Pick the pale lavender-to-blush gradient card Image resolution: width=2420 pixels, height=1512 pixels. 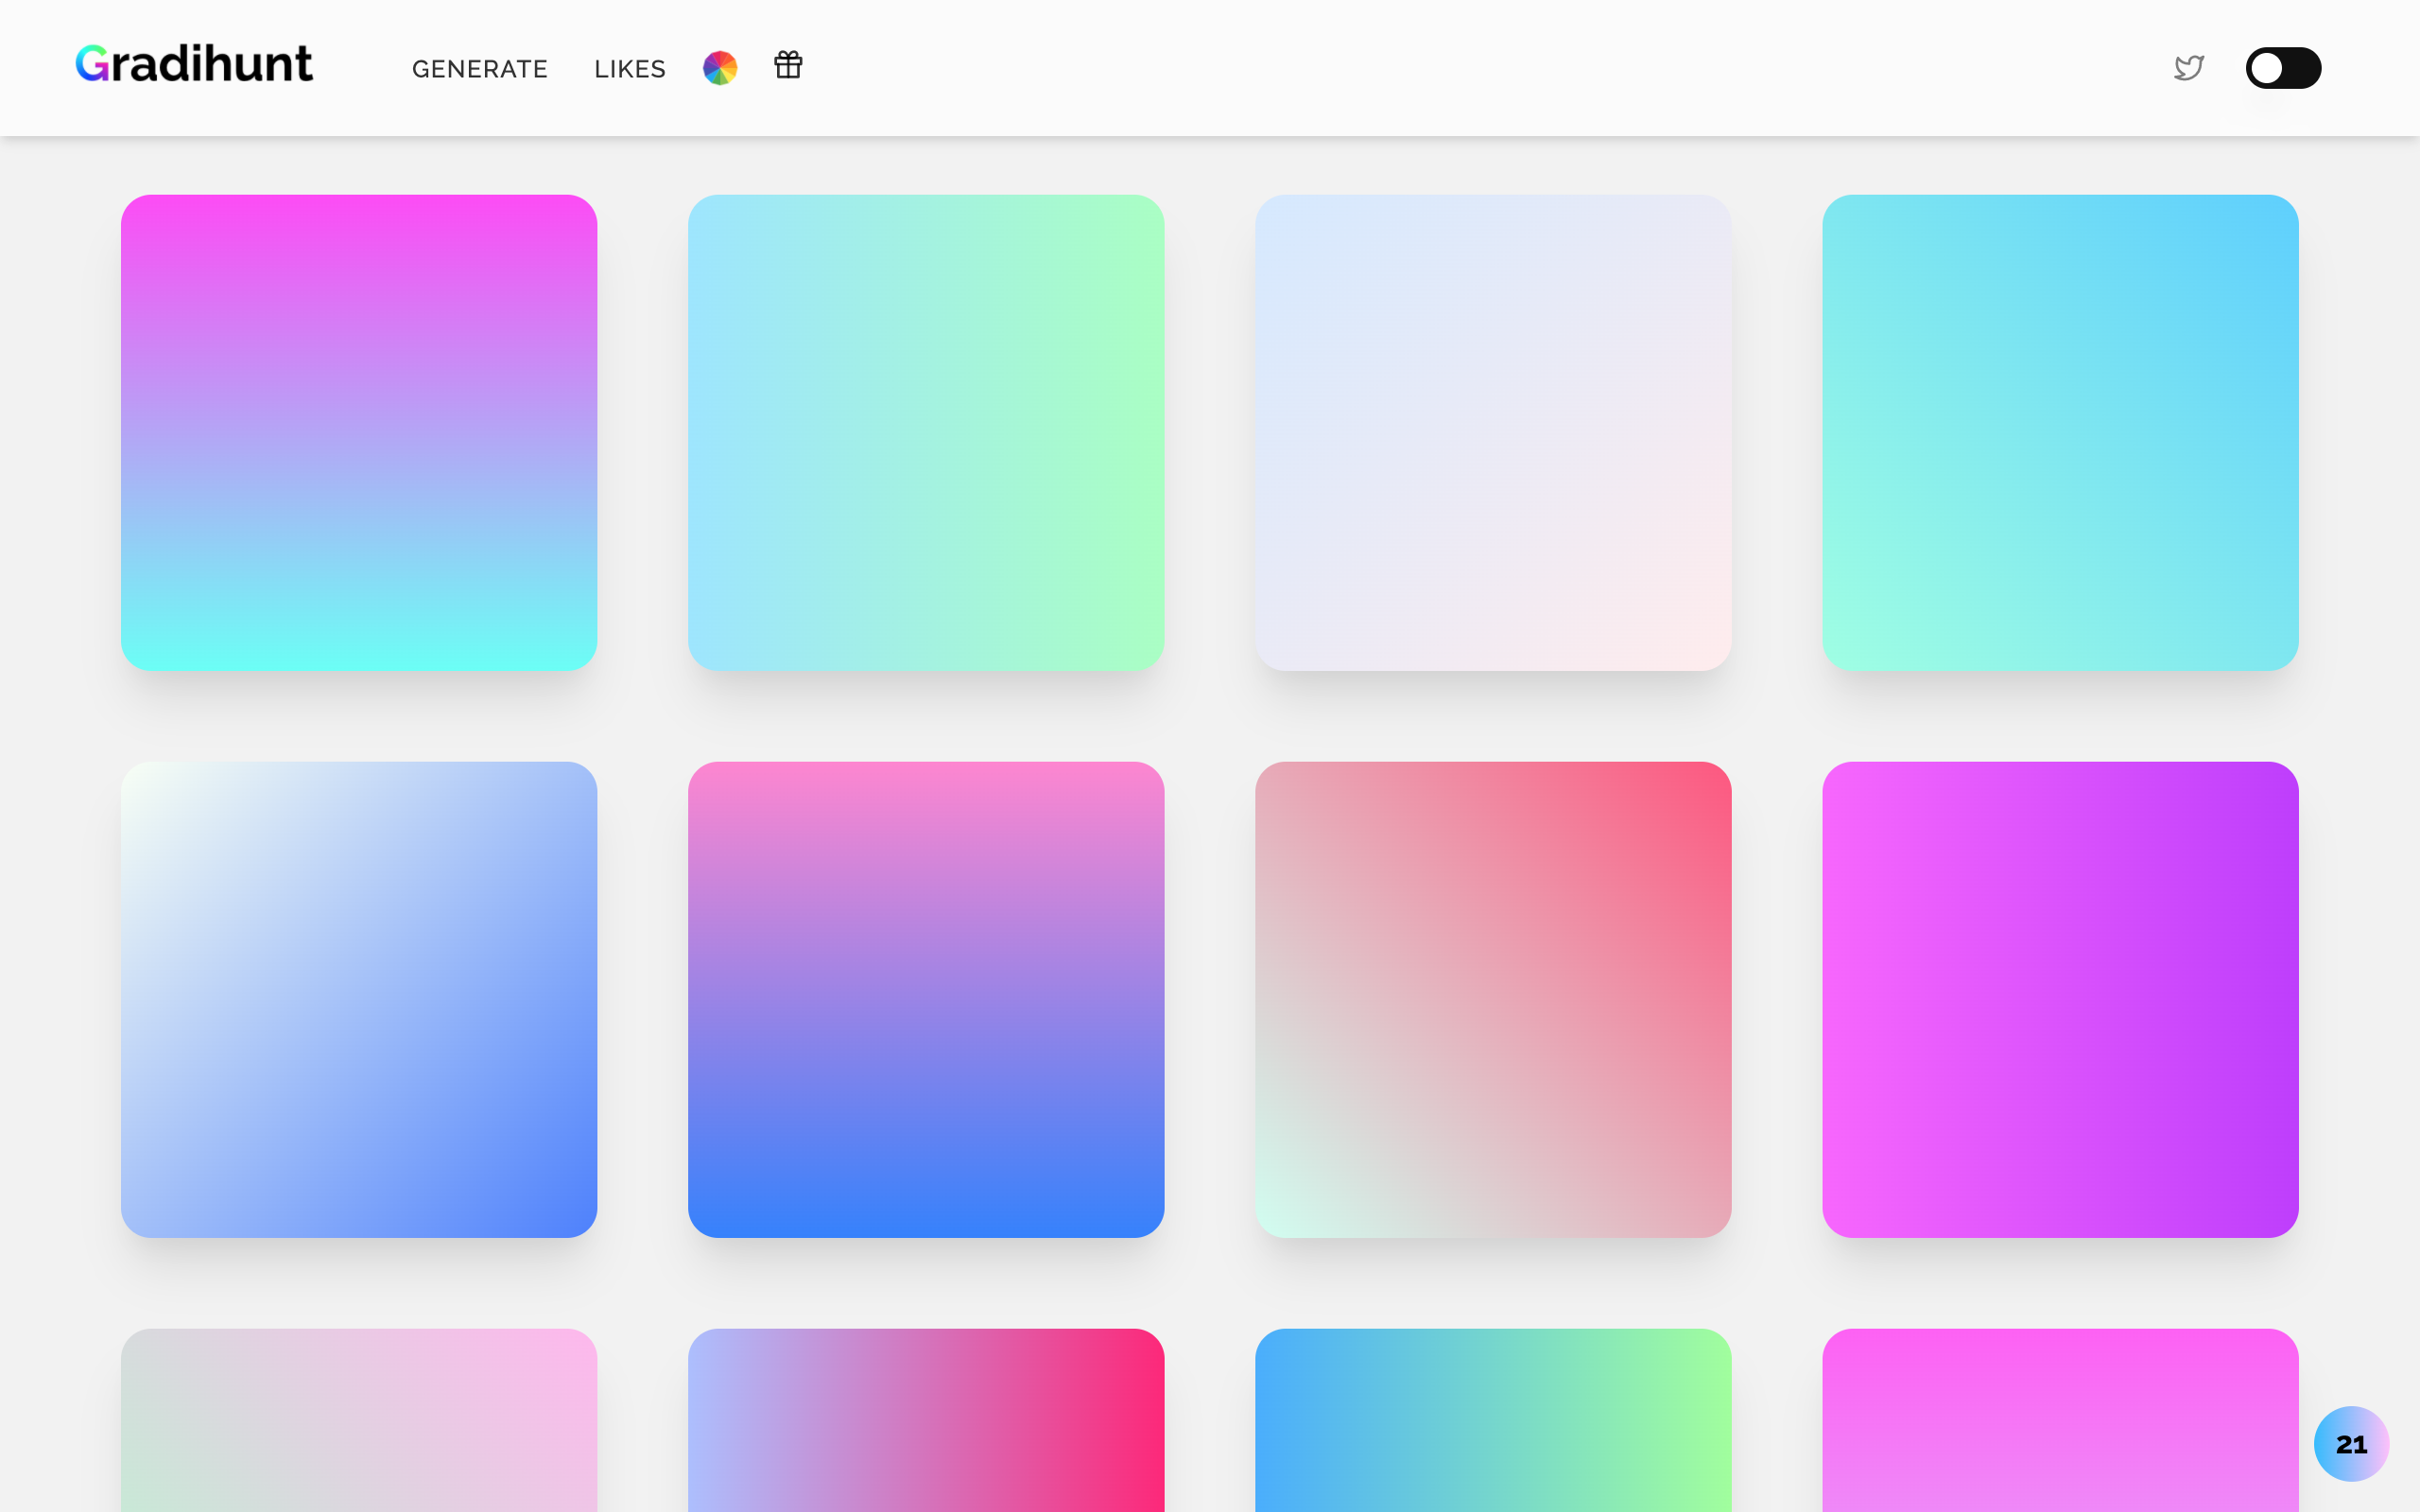point(1493,432)
